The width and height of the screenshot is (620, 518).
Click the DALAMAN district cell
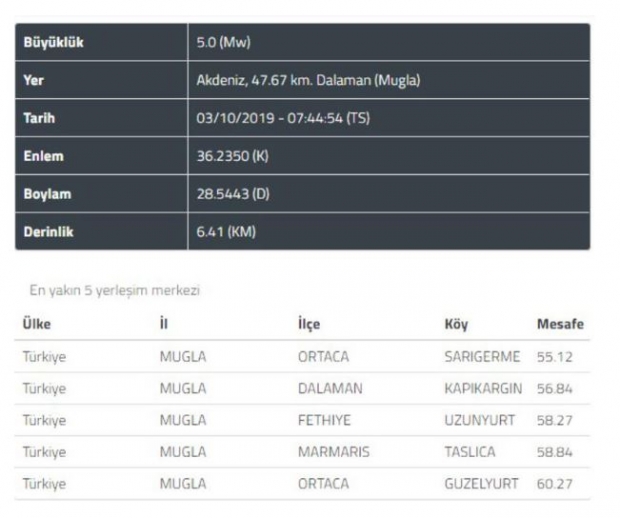[x=330, y=388]
